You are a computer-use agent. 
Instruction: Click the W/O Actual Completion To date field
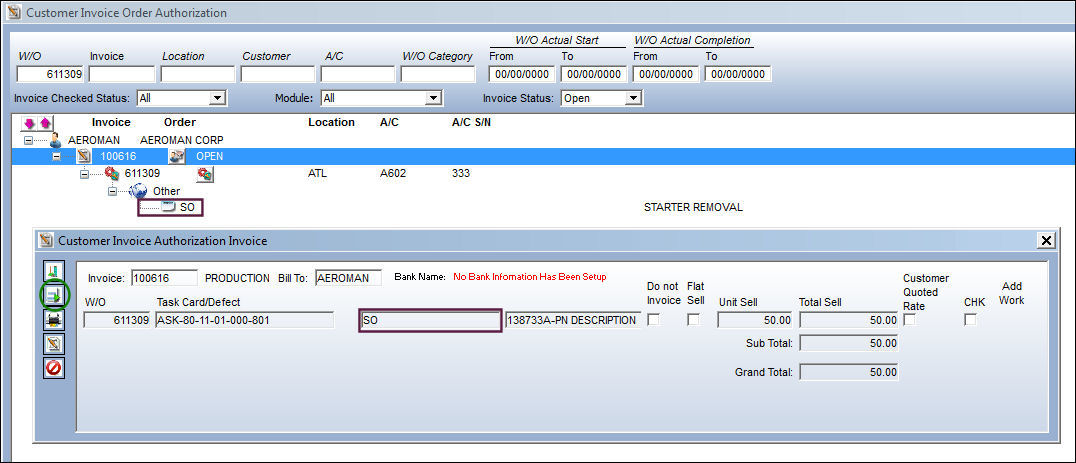(738, 74)
